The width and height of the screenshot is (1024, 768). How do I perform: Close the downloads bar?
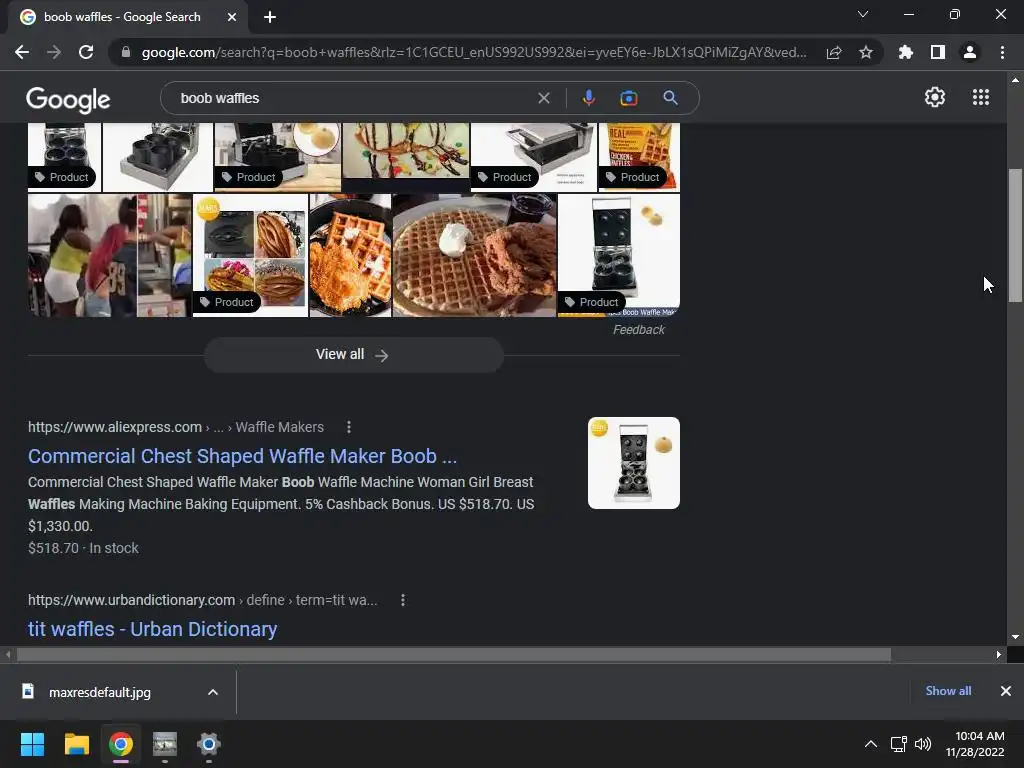coord(1006,691)
